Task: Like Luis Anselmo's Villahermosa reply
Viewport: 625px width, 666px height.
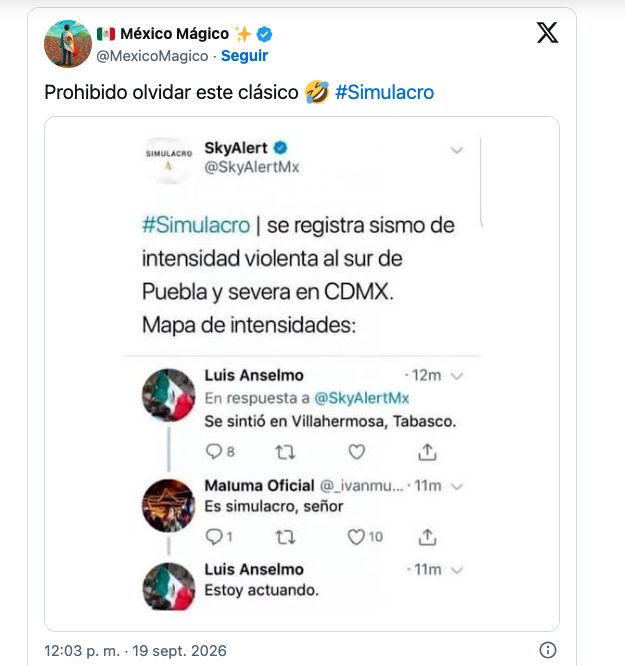Action: [356, 452]
